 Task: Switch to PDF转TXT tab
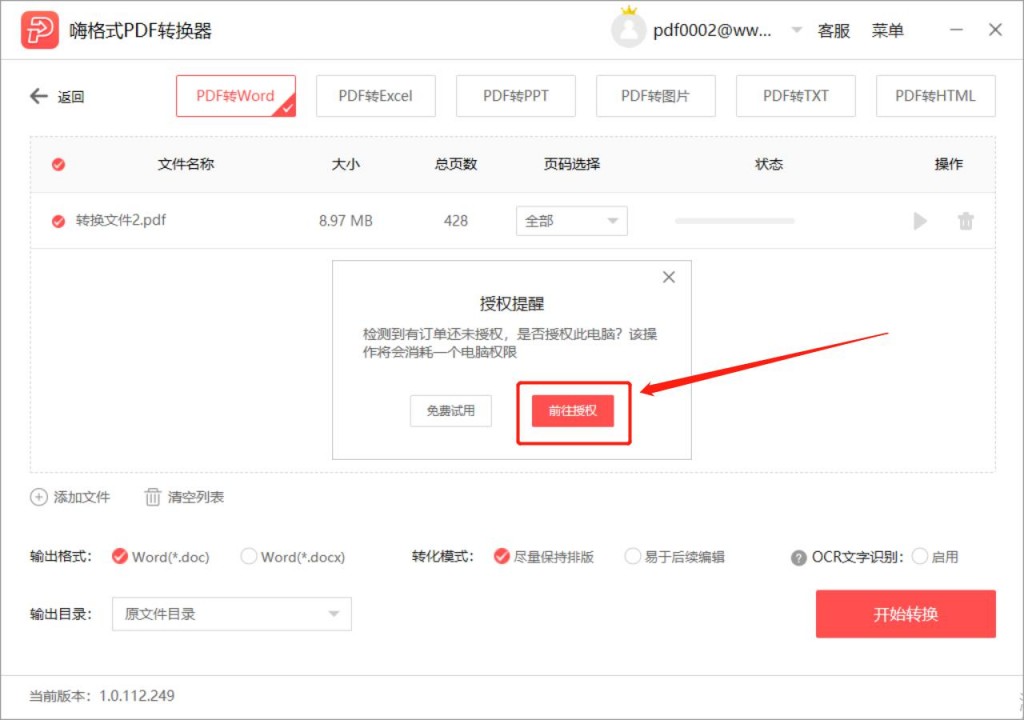coord(795,96)
